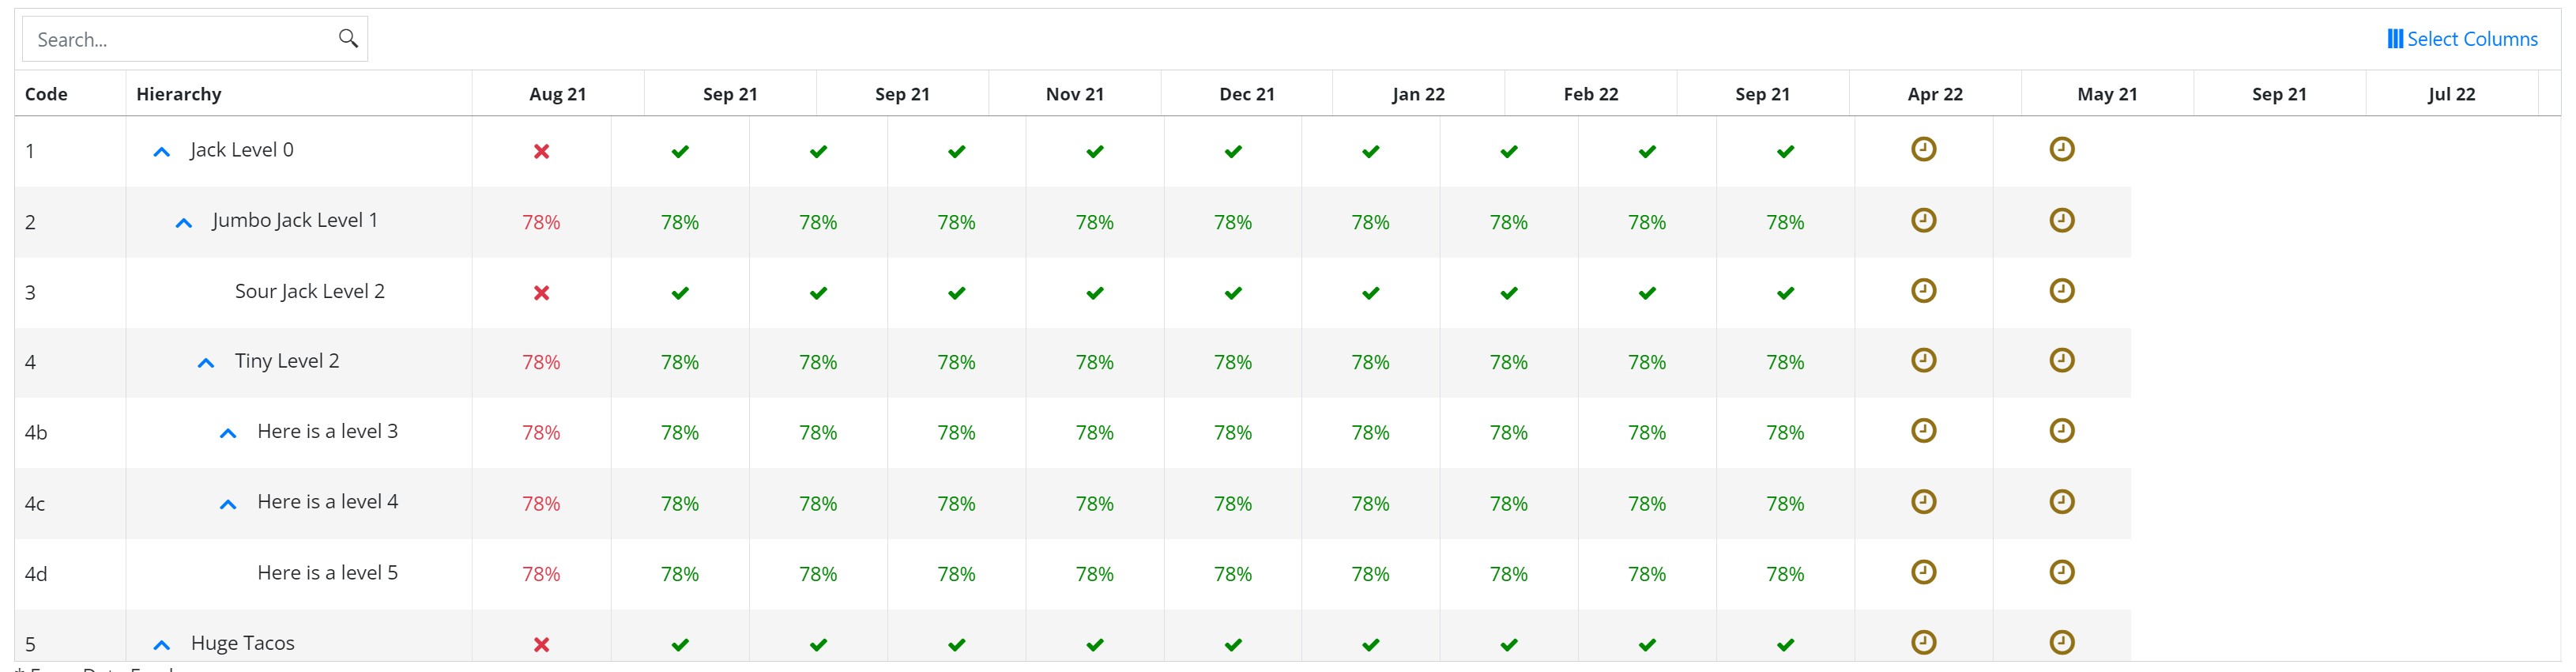The image size is (2576, 672).
Task: Open the Select Columns chooser
Action: tap(2462, 39)
